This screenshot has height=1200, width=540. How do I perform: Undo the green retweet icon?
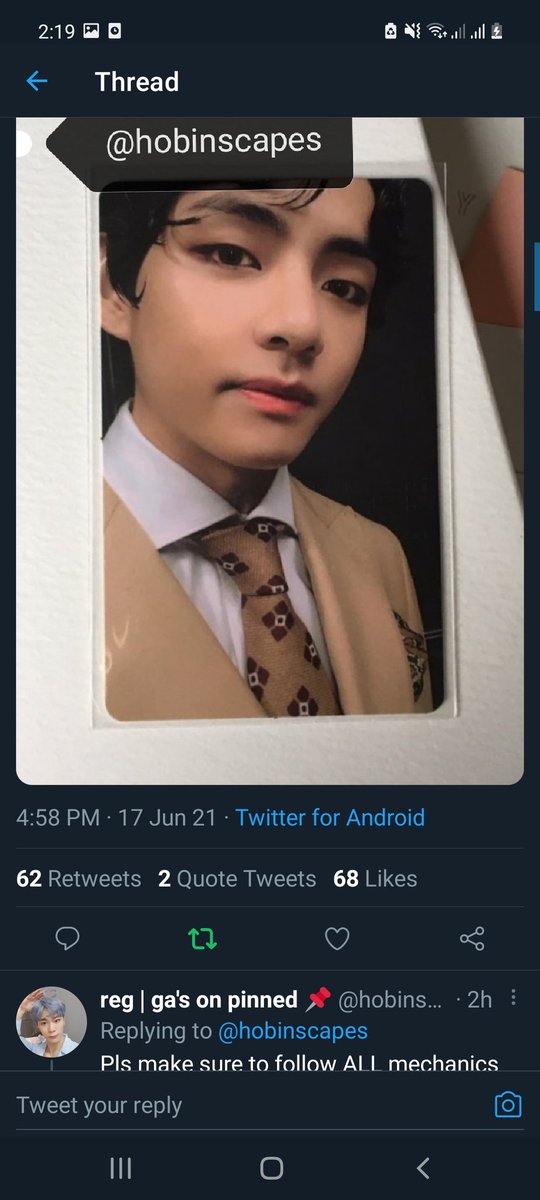(x=203, y=938)
